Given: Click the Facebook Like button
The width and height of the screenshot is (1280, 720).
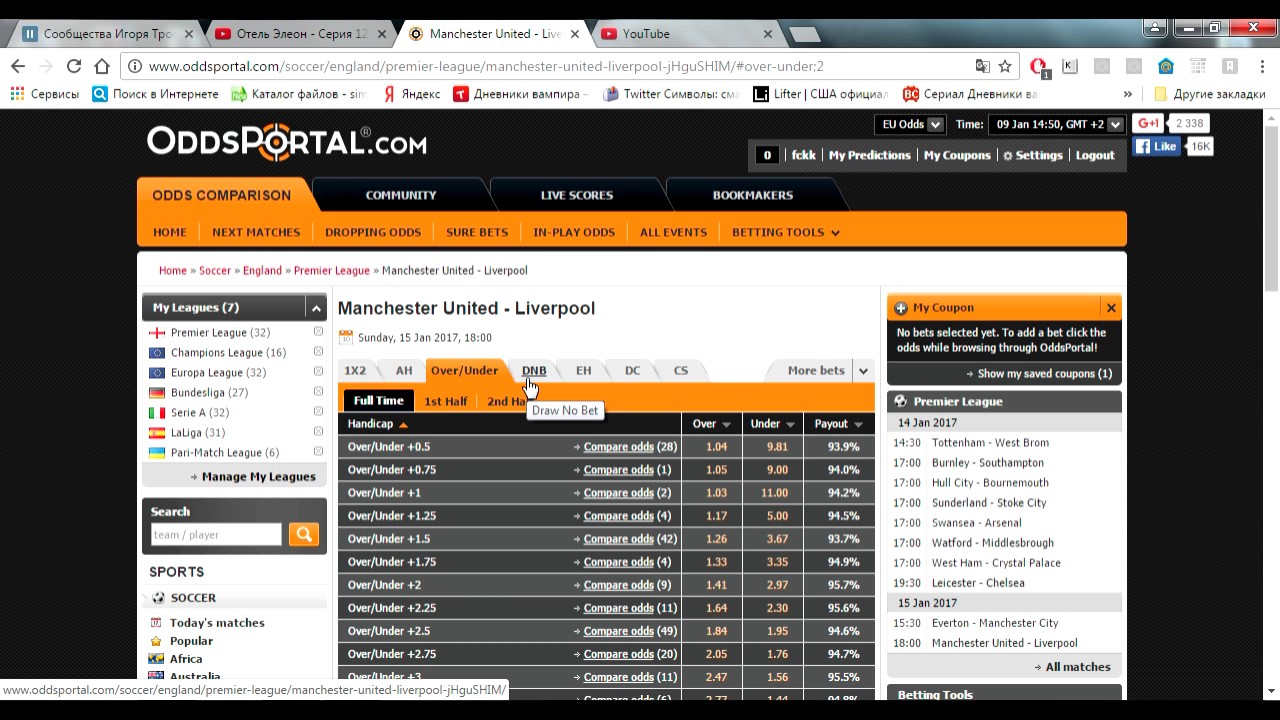Looking at the screenshot, I should click(x=1158, y=146).
